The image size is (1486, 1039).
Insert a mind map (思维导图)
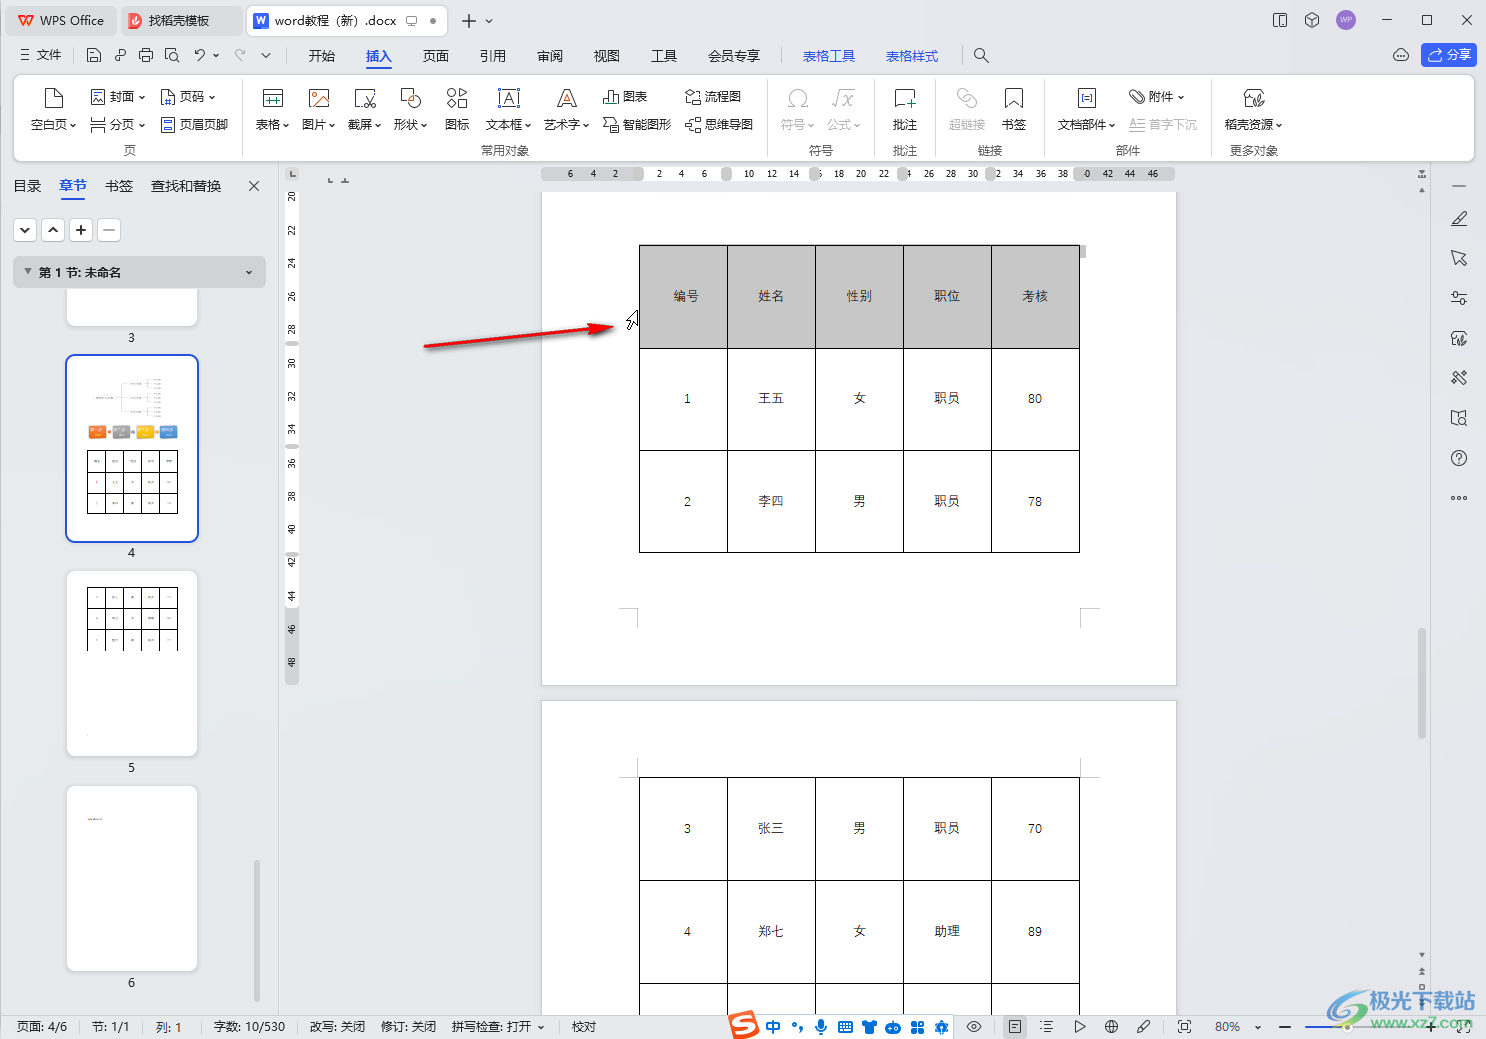pyautogui.click(x=719, y=125)
